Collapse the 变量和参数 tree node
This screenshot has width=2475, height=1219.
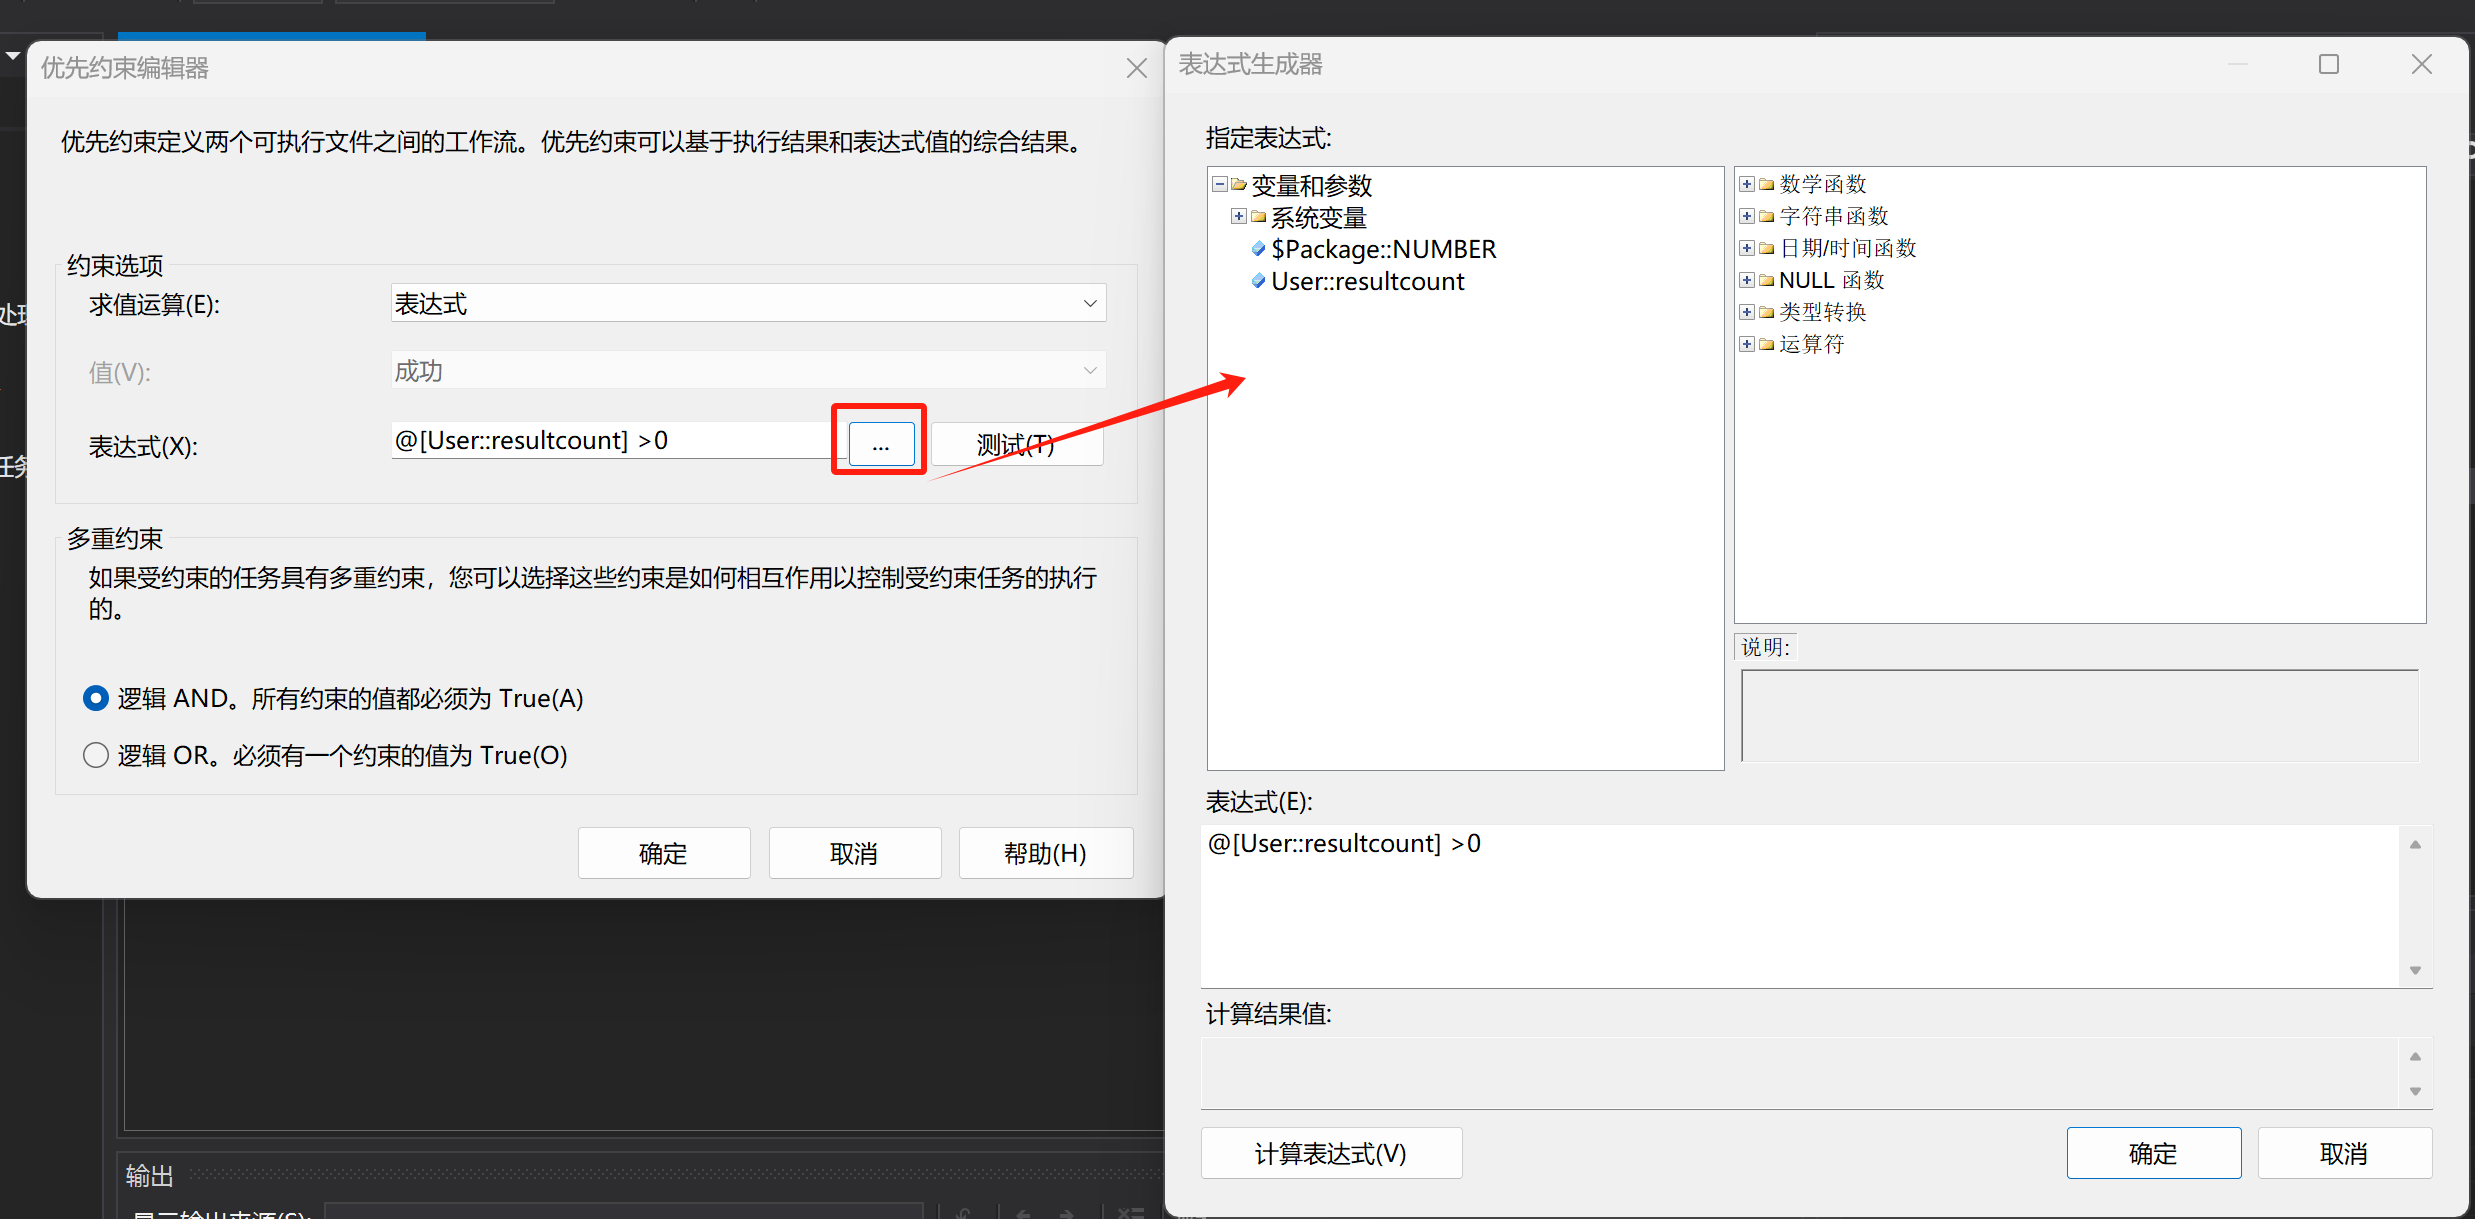[x=1219, y=185]
